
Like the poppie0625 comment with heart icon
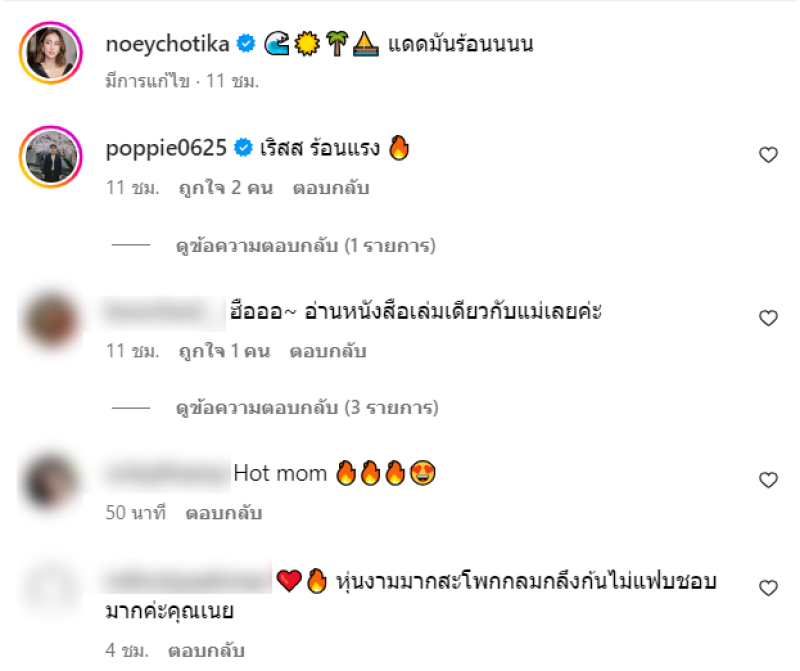pyautogui.click(x=768, y=155)
